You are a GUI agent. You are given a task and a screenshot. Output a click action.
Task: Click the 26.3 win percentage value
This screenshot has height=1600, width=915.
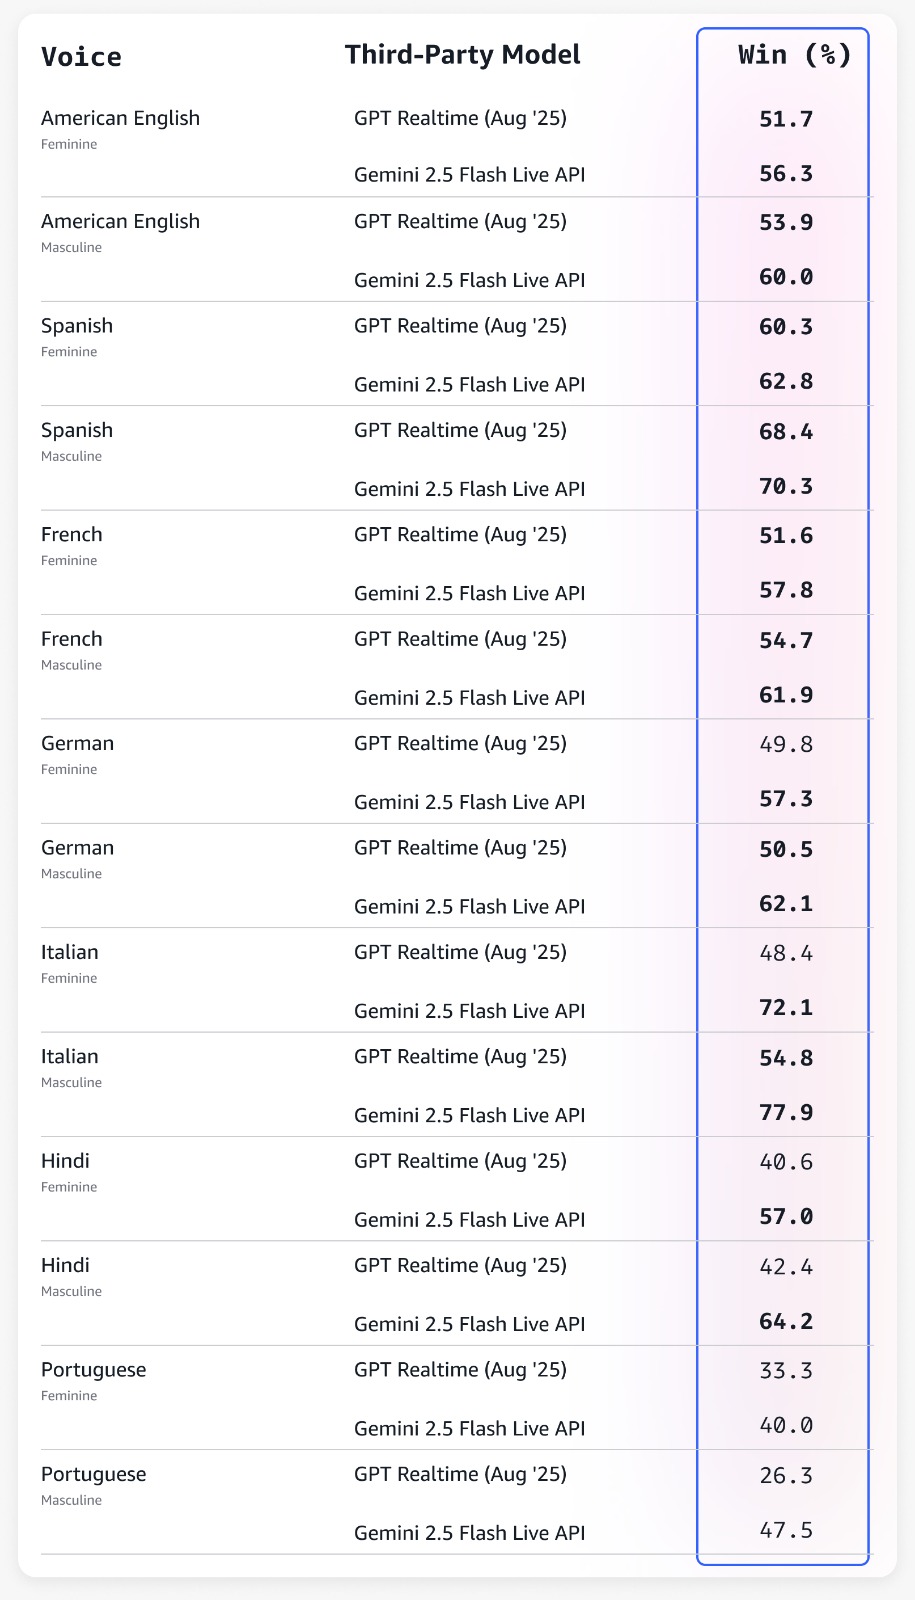tap(786, 1476)
